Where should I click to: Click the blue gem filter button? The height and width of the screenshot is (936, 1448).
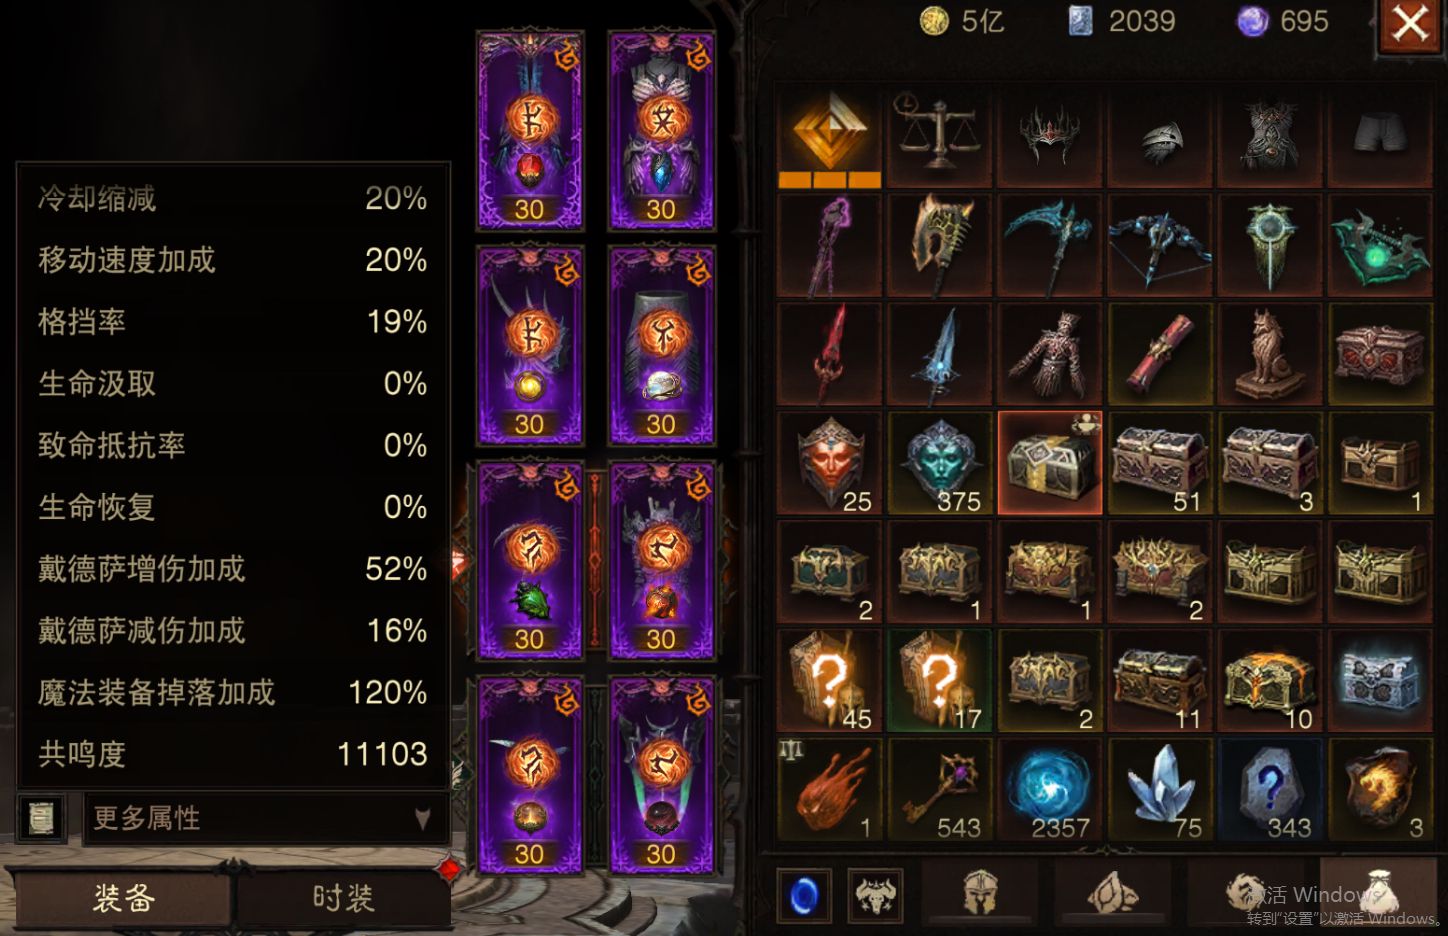(804, 894)
